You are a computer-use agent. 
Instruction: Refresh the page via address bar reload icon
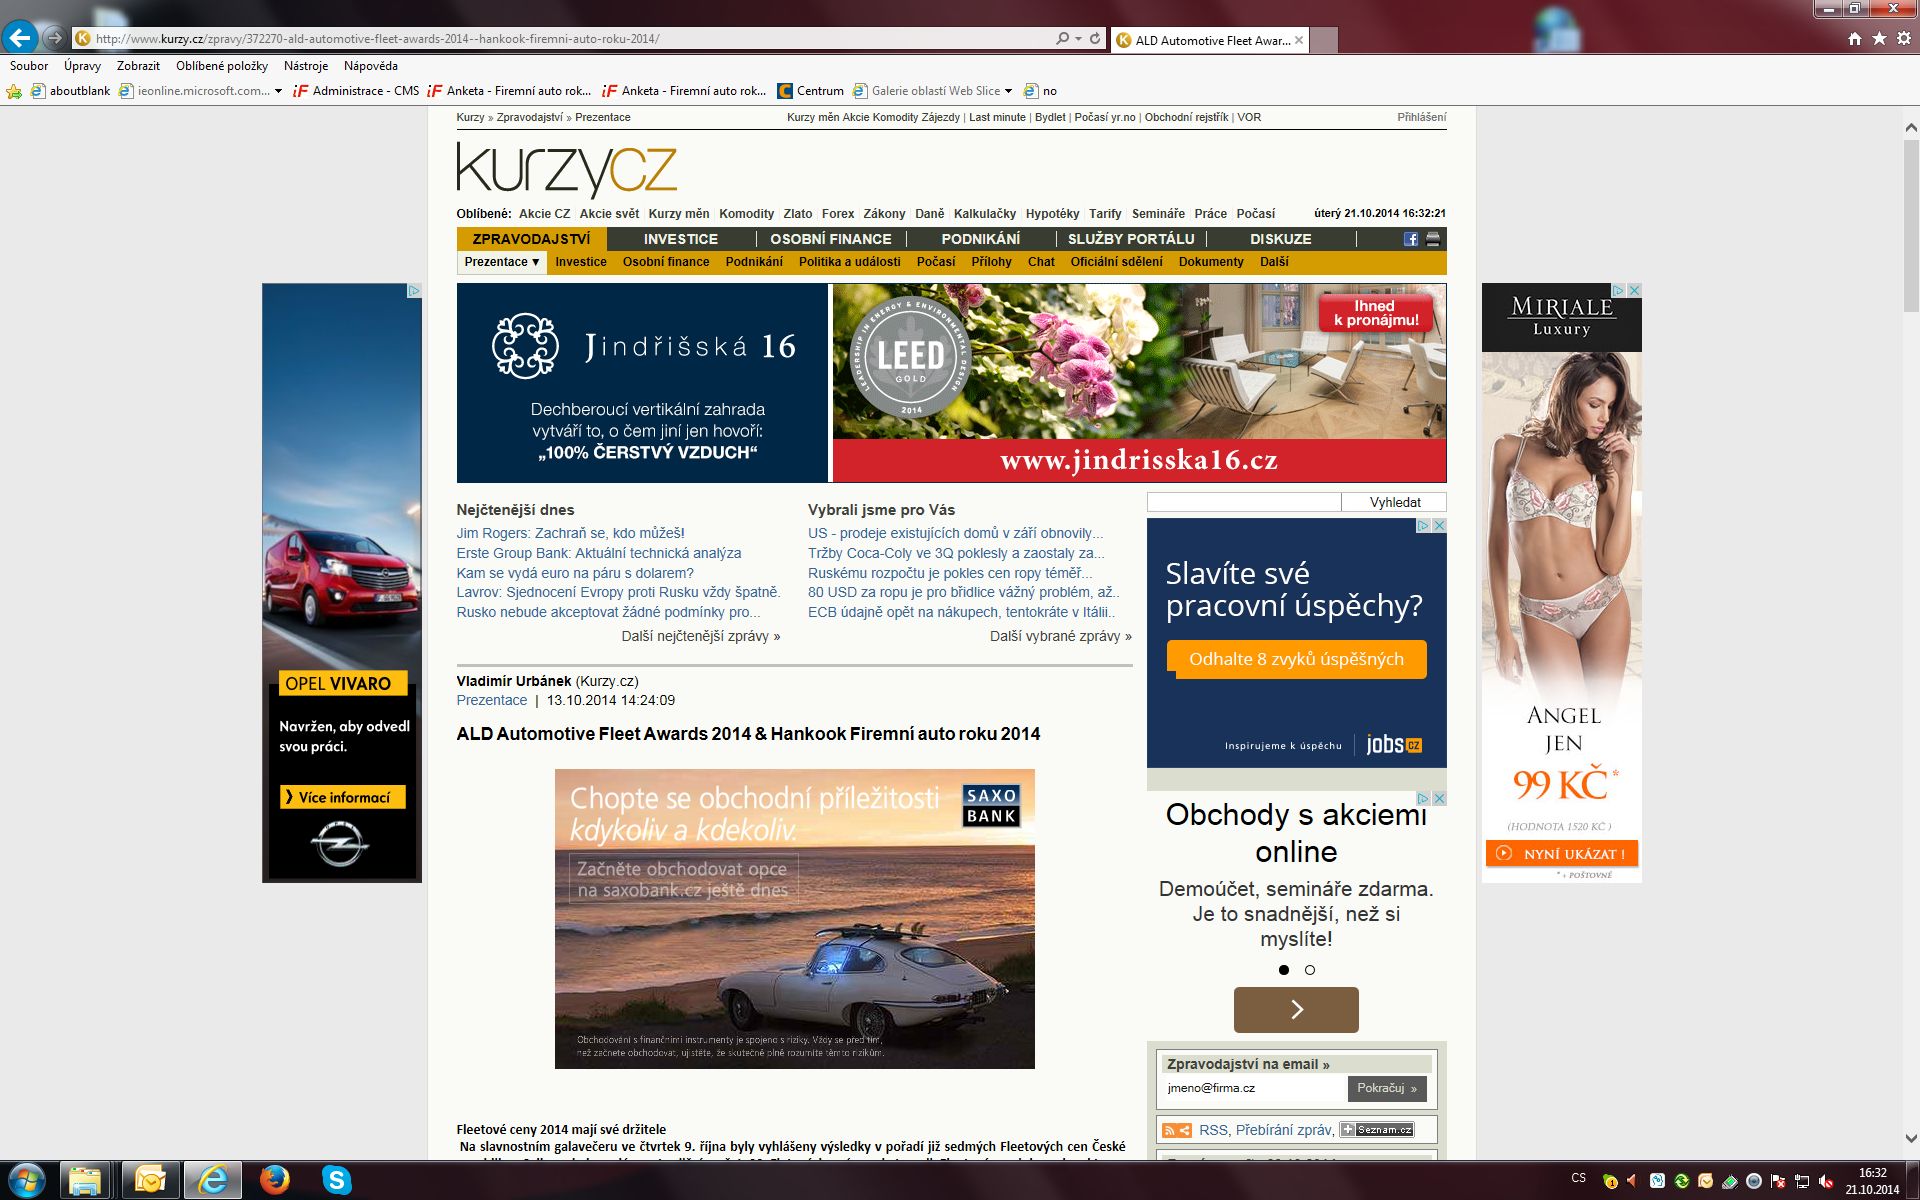pos(1095,39)
